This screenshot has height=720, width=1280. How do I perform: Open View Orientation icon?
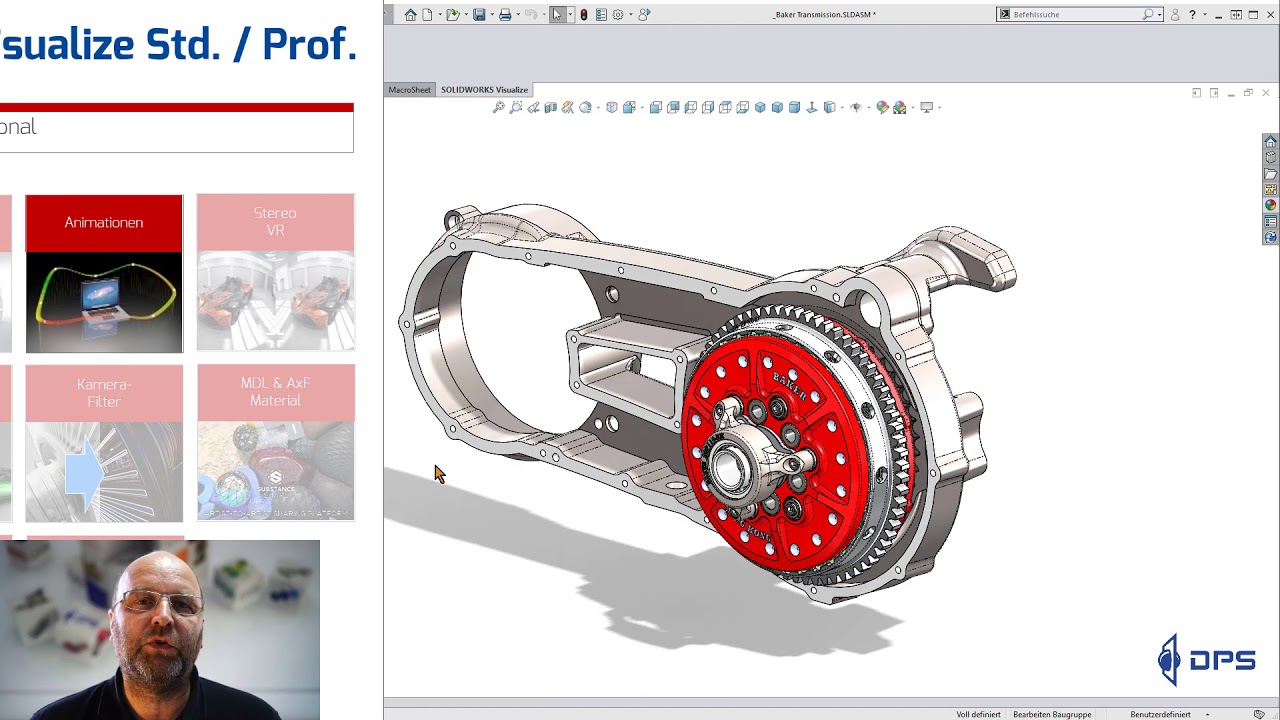[629, 107]
